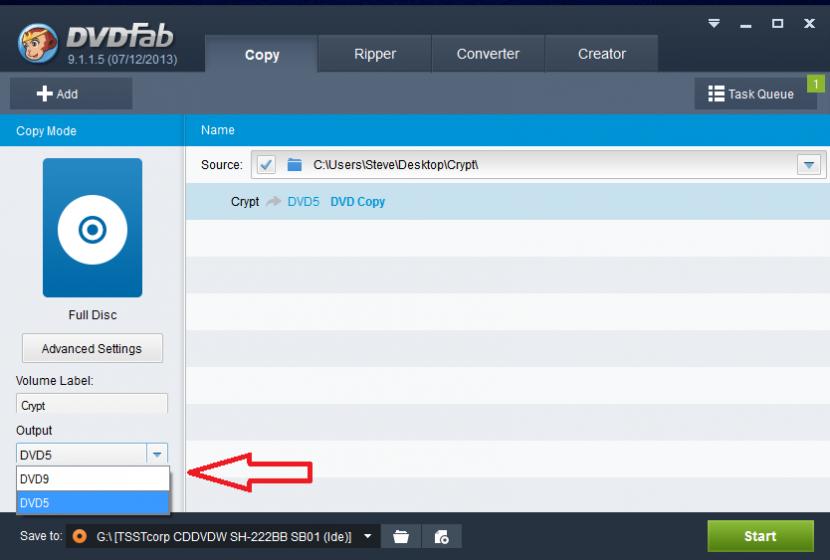Open output folder via folder icon
The image size is (830, 560).
click(401, 537)
